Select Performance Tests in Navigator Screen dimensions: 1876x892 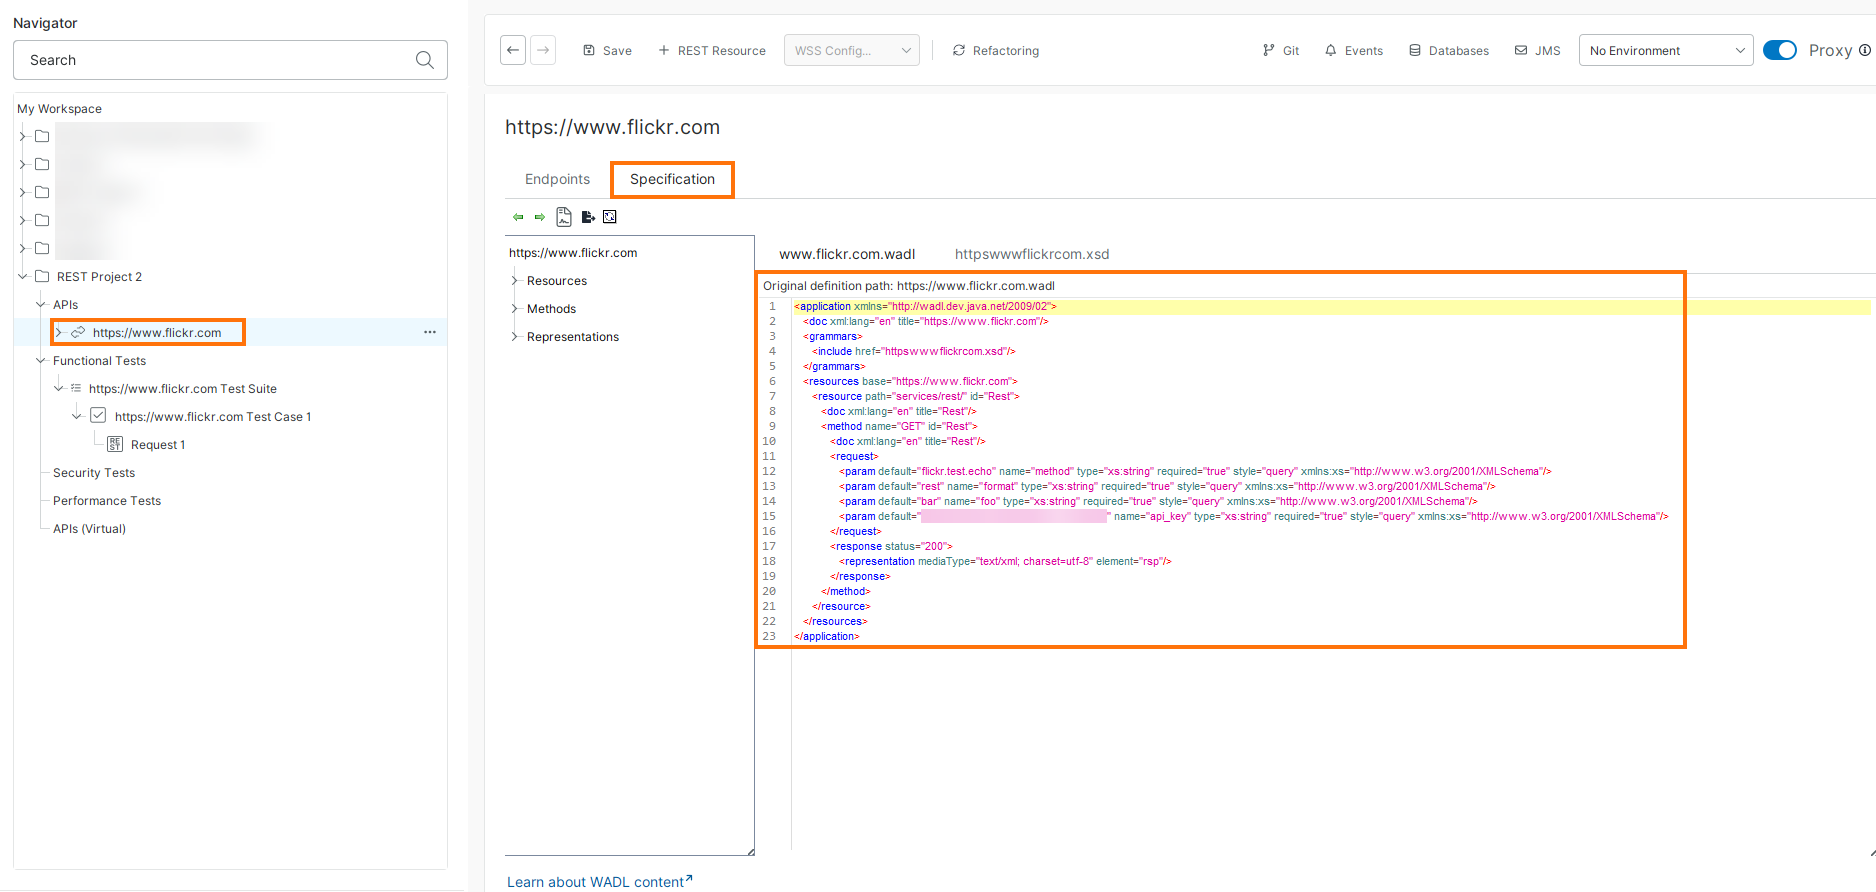point(107,501)
